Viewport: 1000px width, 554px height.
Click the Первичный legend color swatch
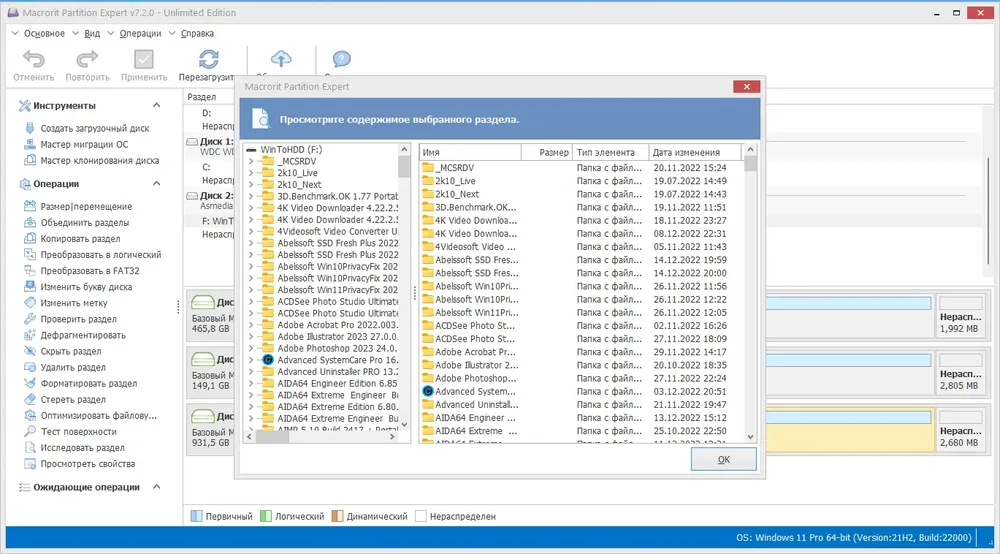click(x=196, y=516)
